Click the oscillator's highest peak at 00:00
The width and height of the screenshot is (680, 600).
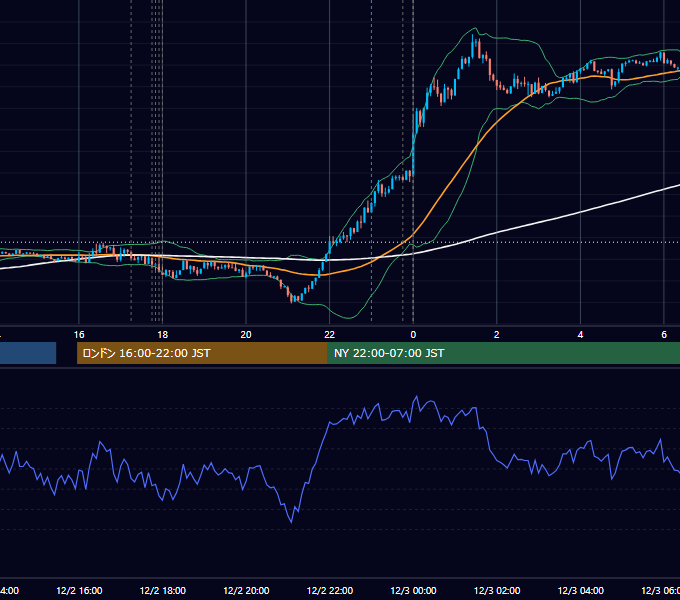[x=417, y=397]
